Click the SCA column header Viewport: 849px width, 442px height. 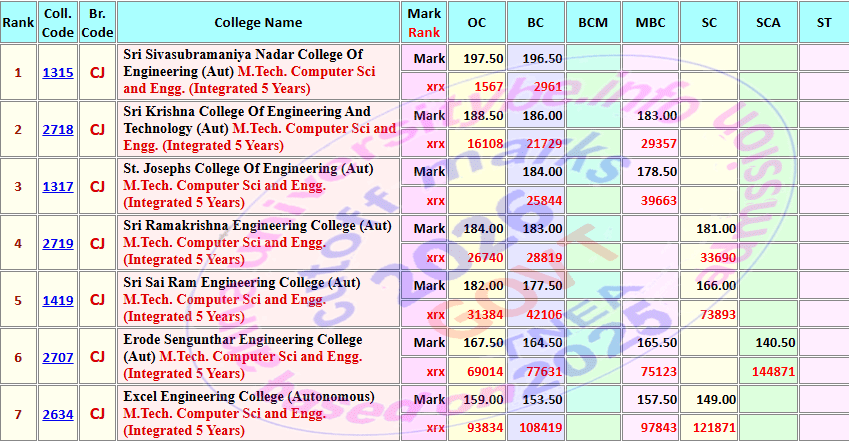(768, 22)
